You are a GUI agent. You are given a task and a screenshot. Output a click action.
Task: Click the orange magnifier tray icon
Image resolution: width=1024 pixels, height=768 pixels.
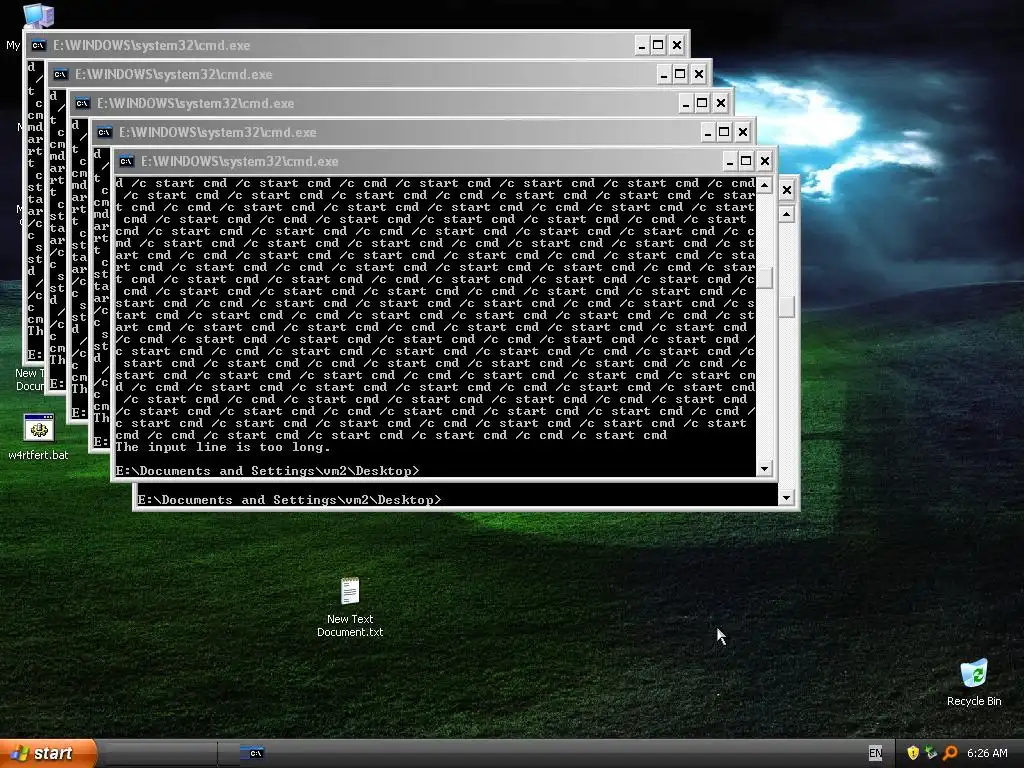coord(950,753)
